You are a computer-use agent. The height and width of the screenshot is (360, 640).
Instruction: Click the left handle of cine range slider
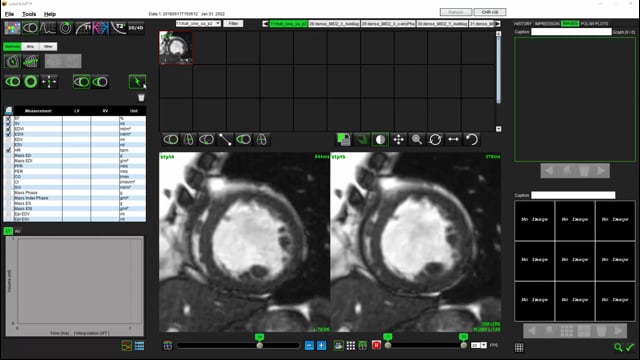(x=388, y=345)
